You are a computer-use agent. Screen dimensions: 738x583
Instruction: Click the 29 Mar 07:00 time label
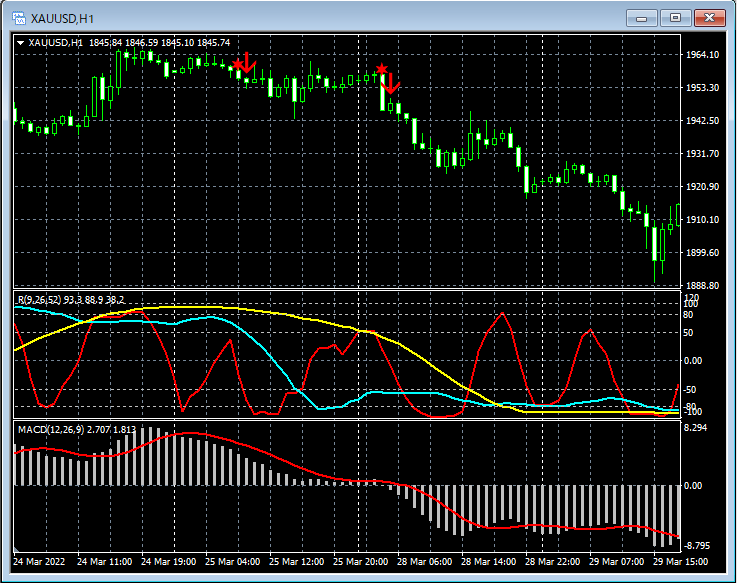(617, 562)
